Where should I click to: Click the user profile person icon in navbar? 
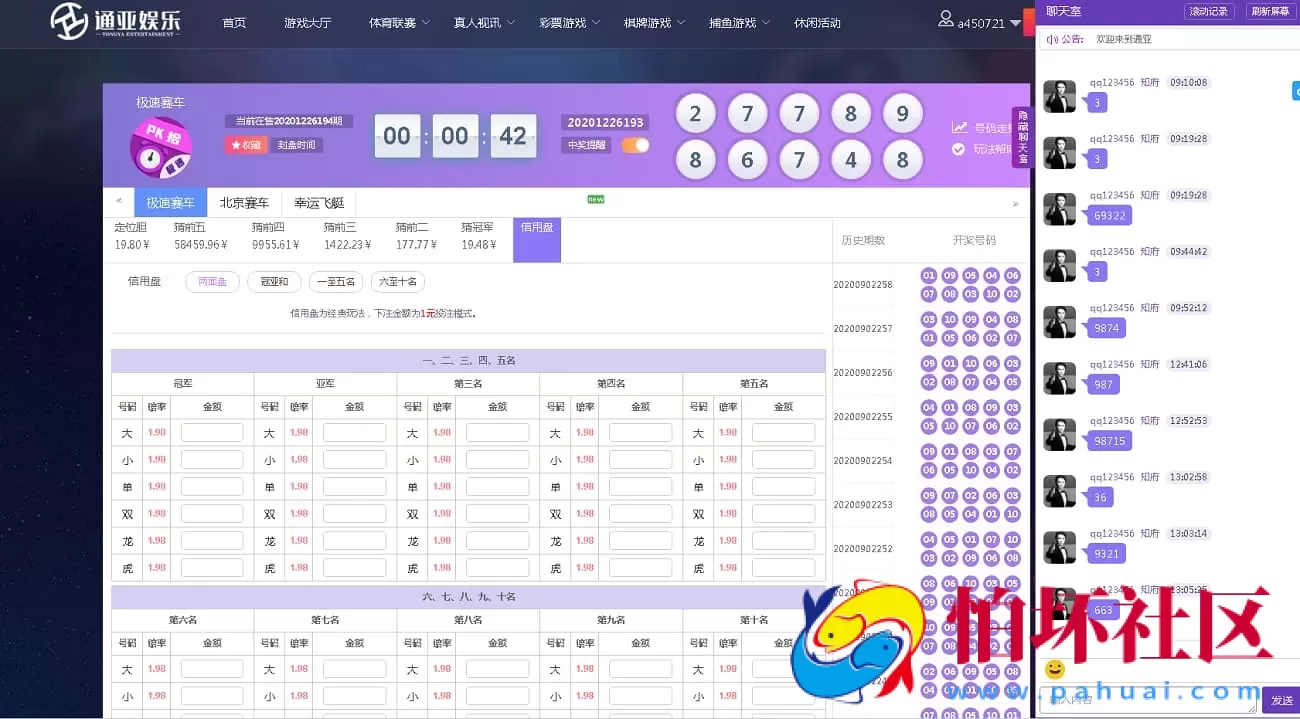click(946, 18)
